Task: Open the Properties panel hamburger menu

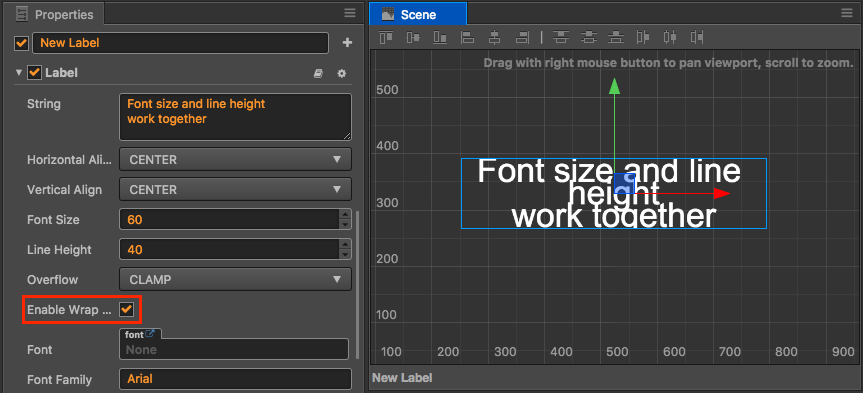Action: pos(350,13)
